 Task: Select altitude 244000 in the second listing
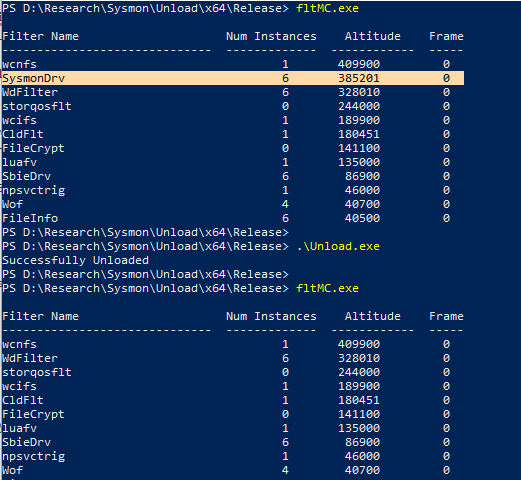click(359, 372)
